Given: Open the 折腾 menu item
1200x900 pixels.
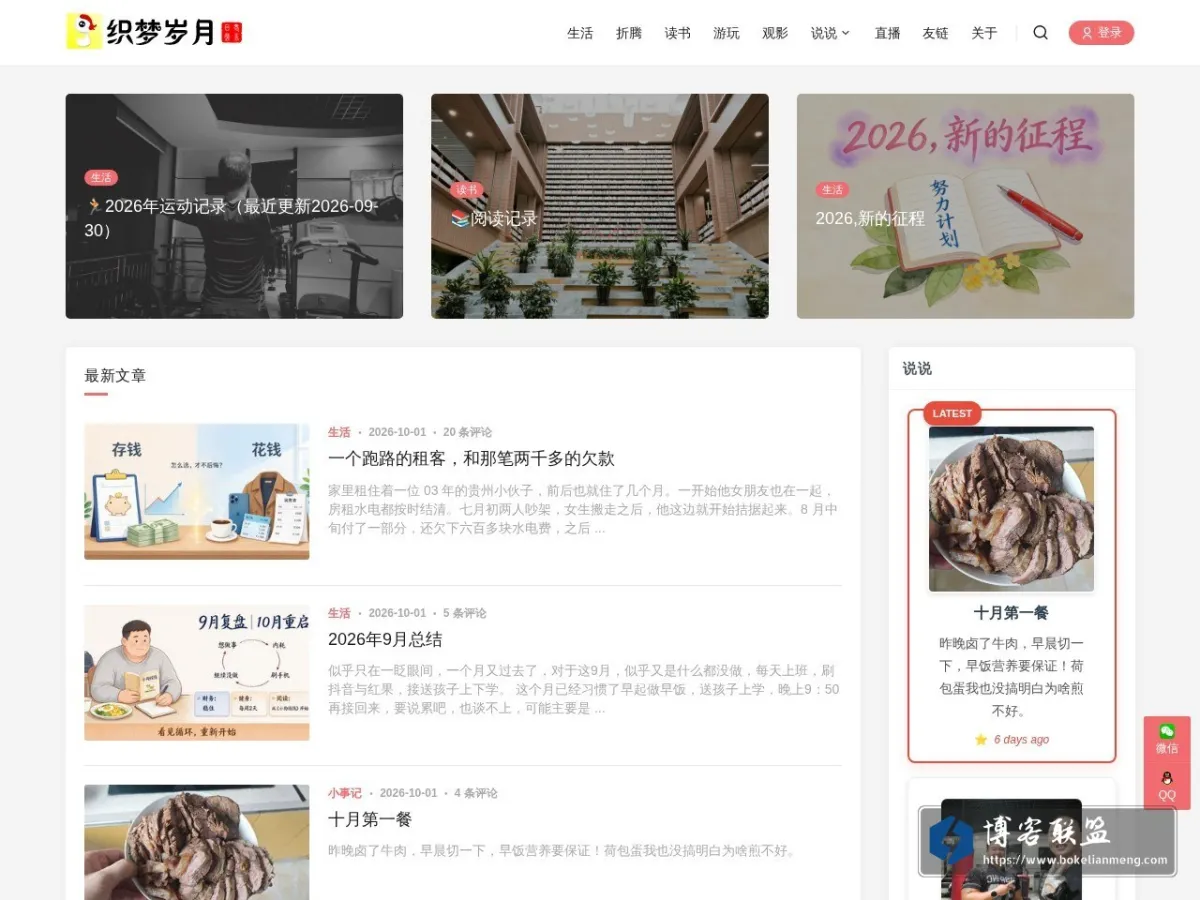Looking at the screenshot, I should pyautogui.click(x=629, y=33).
